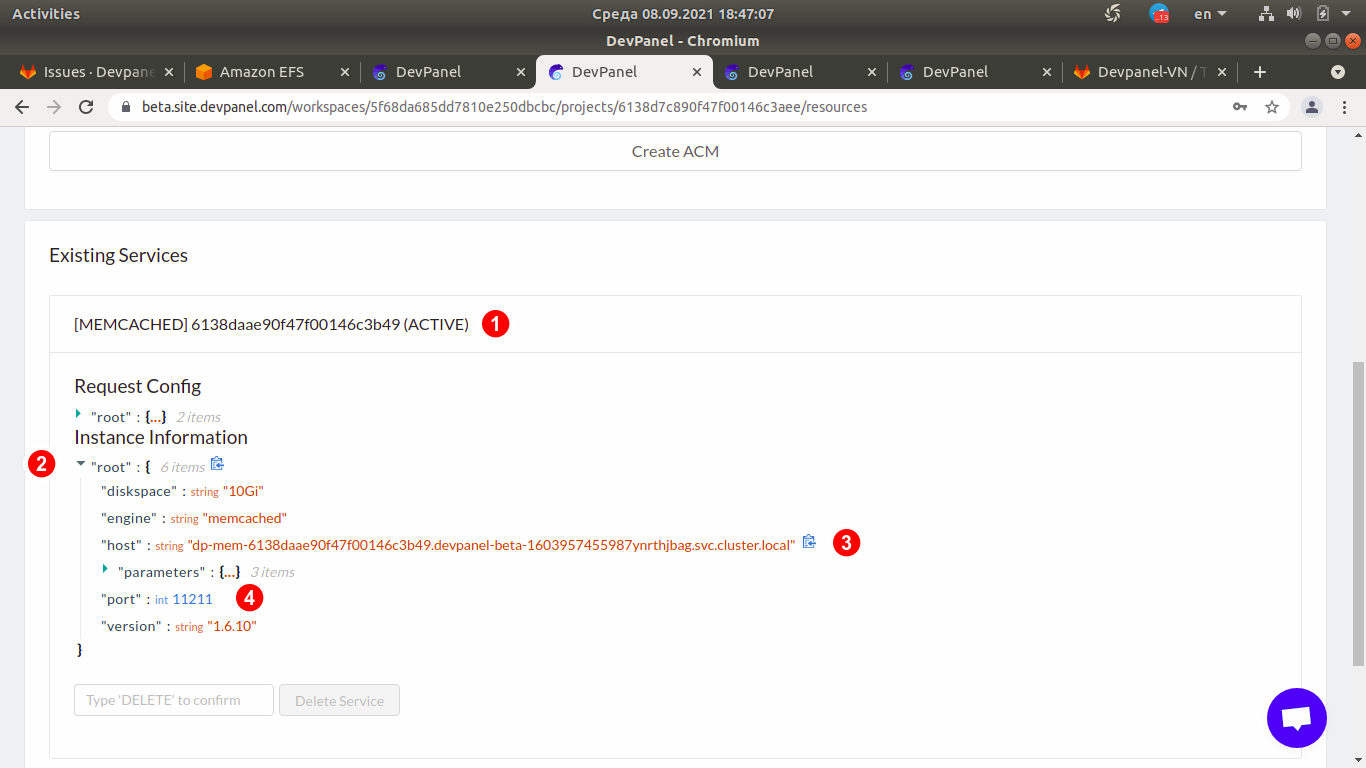Open the en language dropdown
Screen dimensions: 1366x768
1207,13
